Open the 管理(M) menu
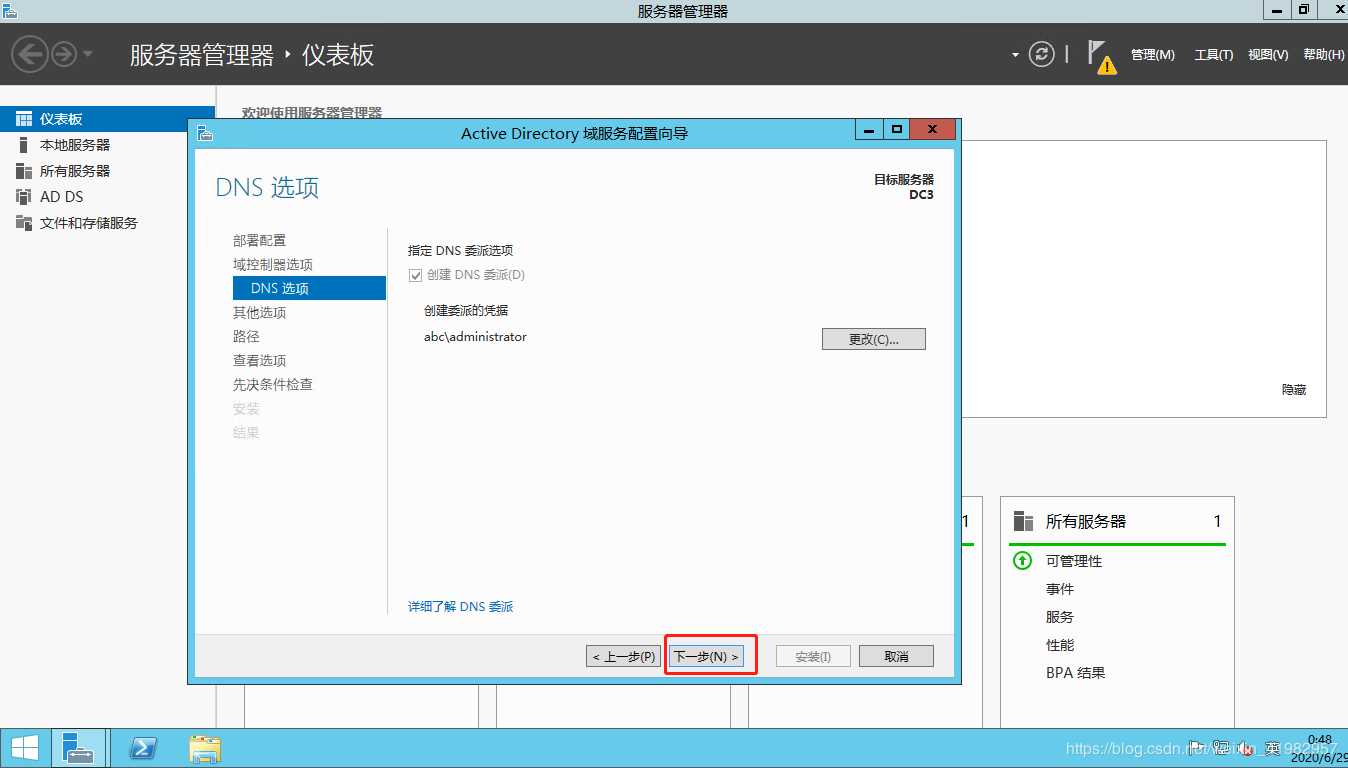 (x=1152, y=55)
